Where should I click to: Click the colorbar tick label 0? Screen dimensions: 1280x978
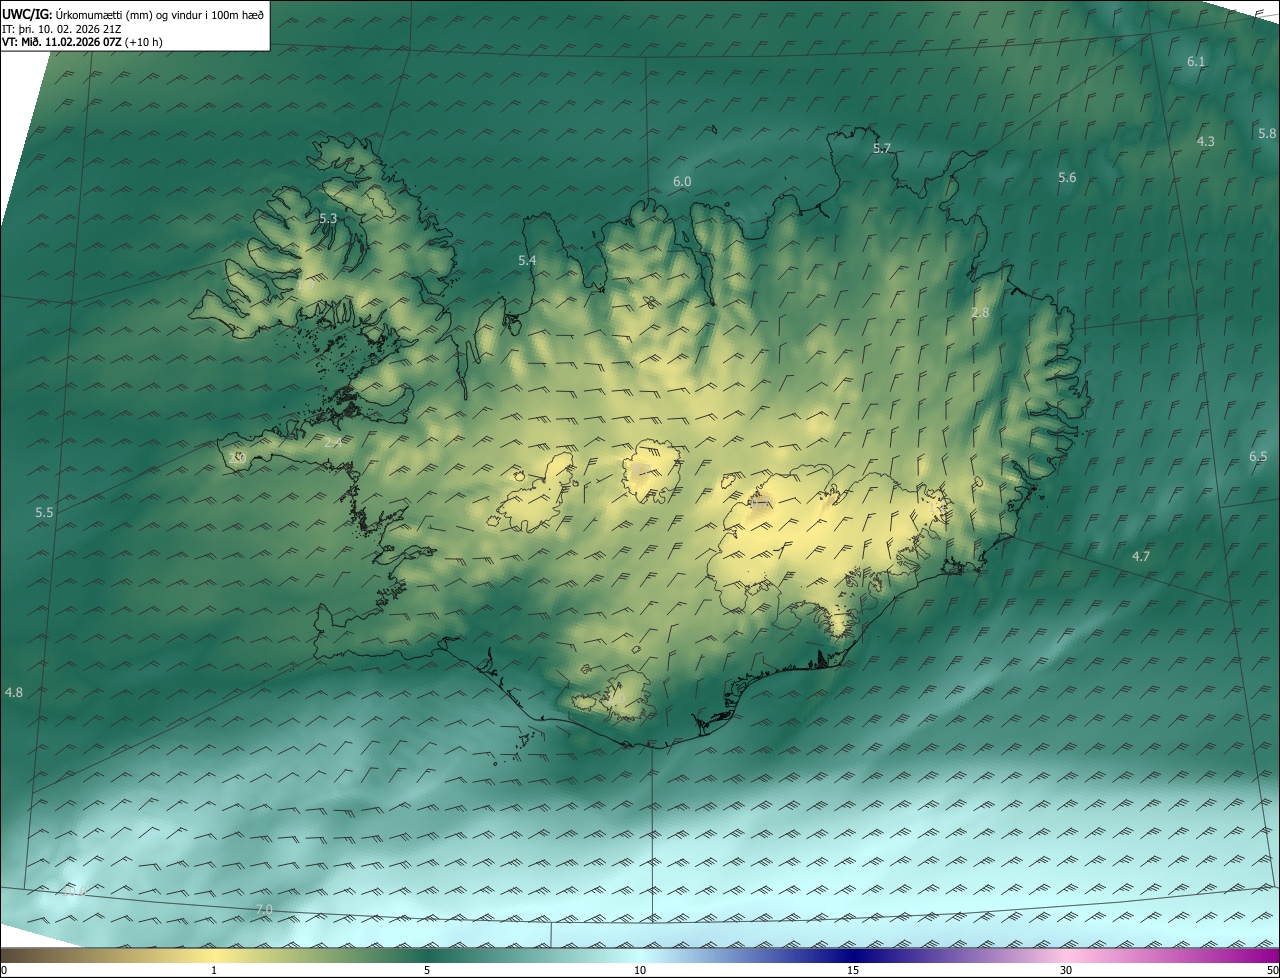(4, 971)
